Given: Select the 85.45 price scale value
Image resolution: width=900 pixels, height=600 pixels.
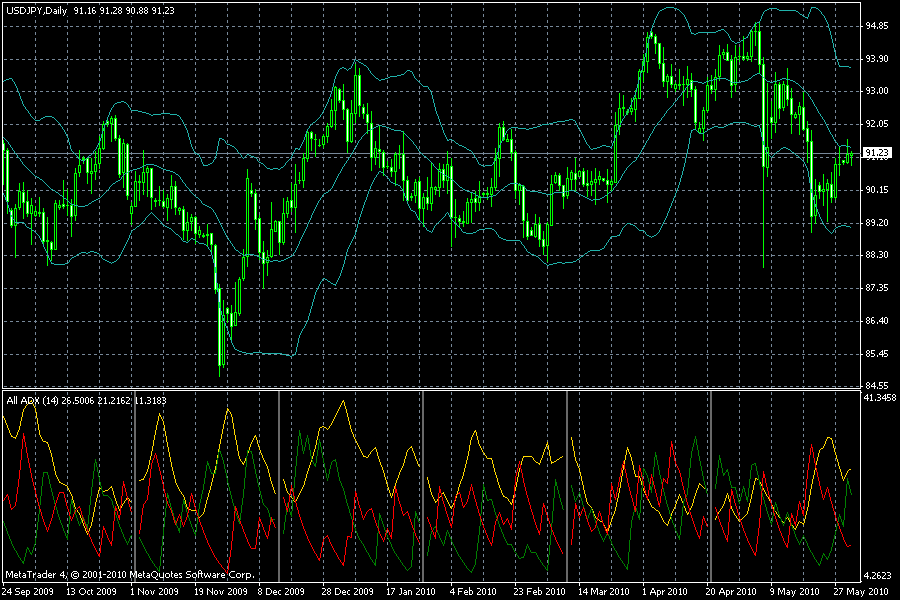Looking at the screenshot, I should point(877,353).
